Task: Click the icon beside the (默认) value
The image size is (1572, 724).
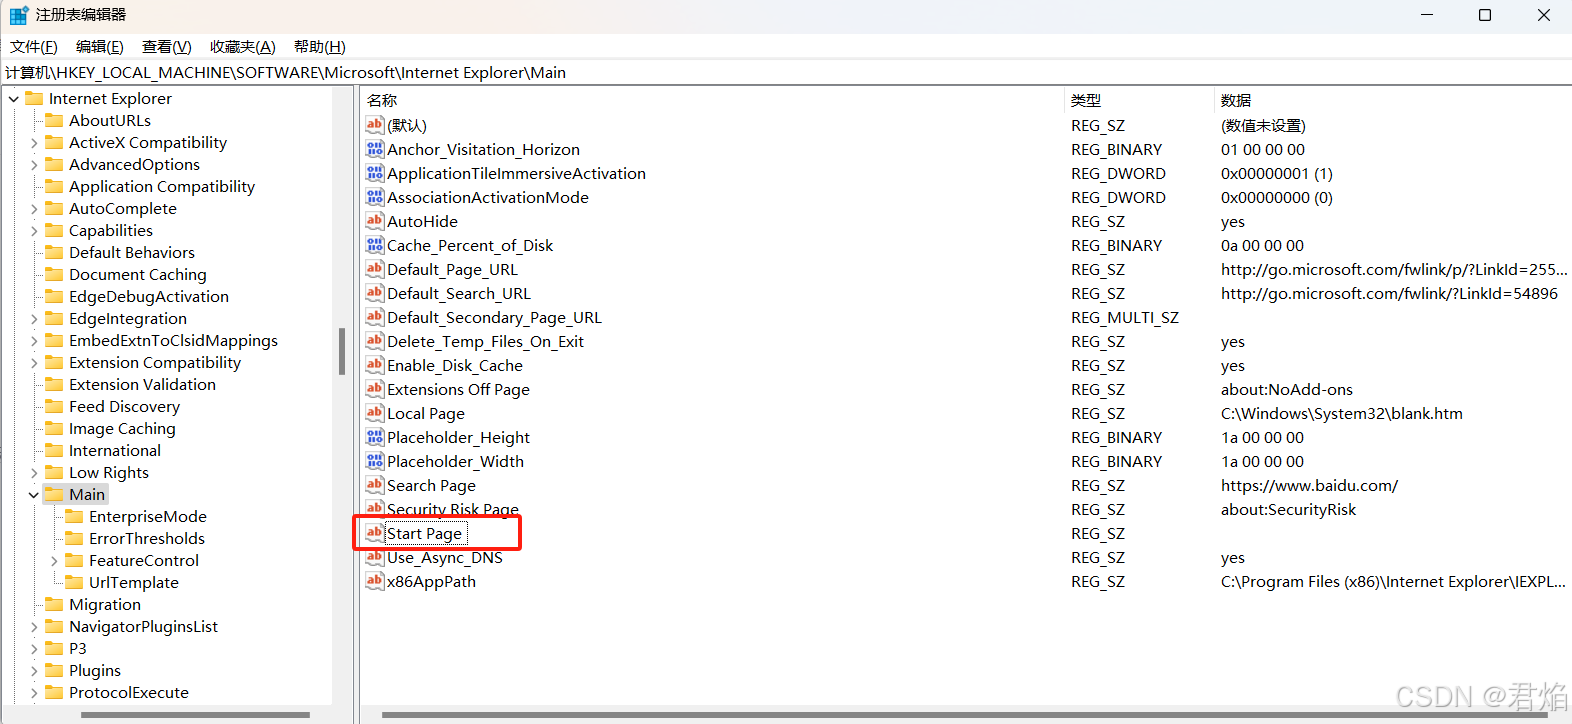Action: (375, 125)
